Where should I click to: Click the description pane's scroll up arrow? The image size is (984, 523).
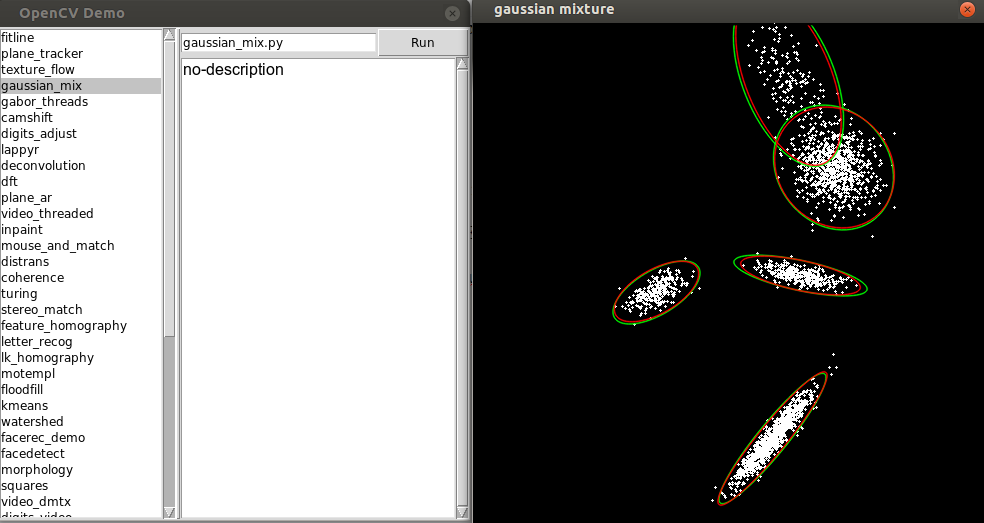tap(461, 65)
